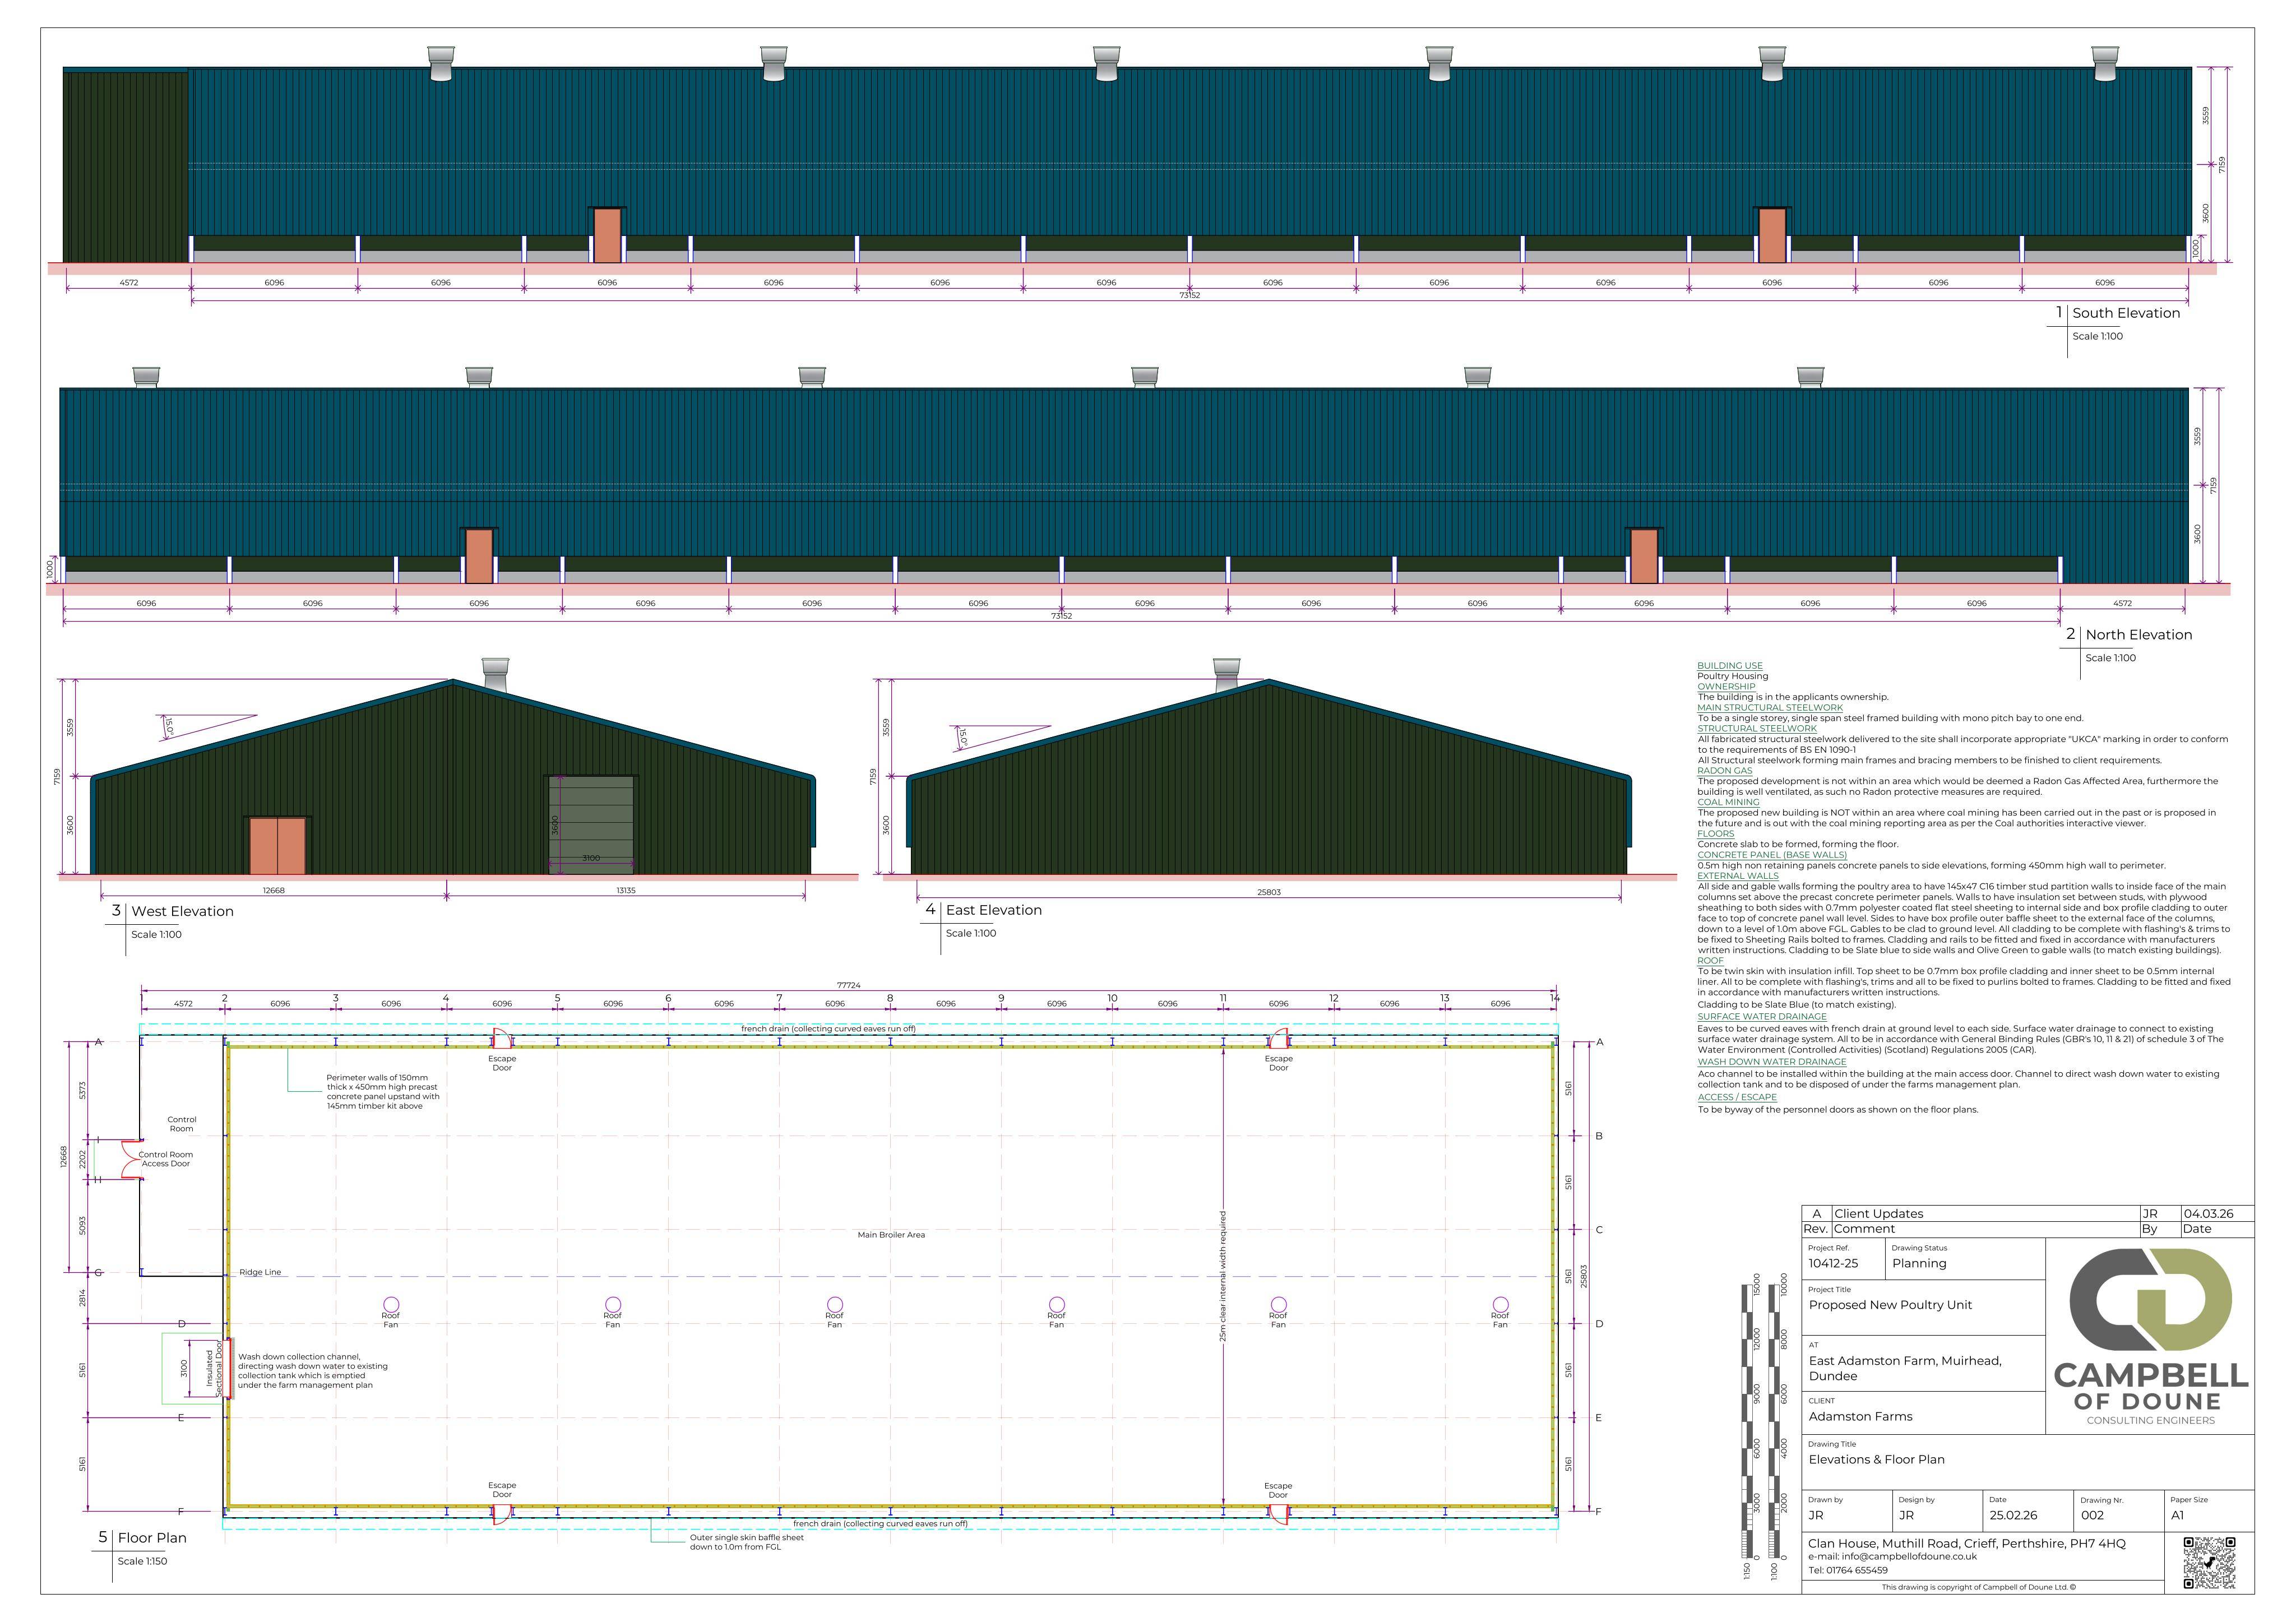Click drawing title 'Elevations & Floor Plan'
This screenshot has height=1622, width=2296.
(1876, 1460)
